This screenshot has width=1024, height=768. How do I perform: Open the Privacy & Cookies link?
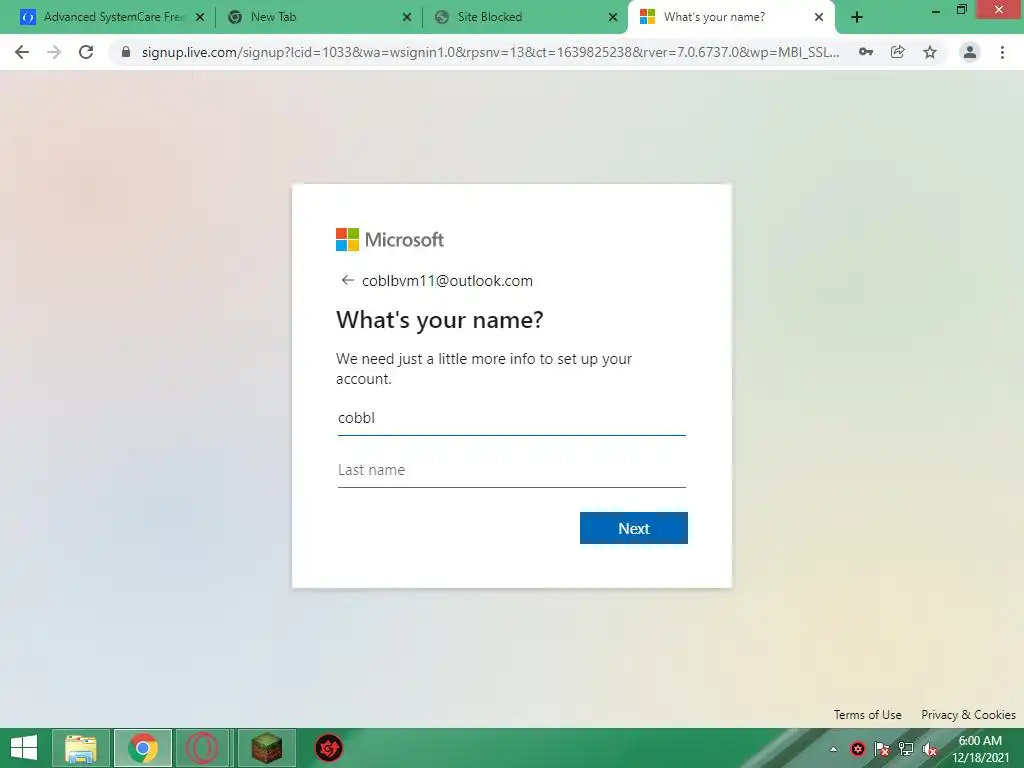pos(968,714)
